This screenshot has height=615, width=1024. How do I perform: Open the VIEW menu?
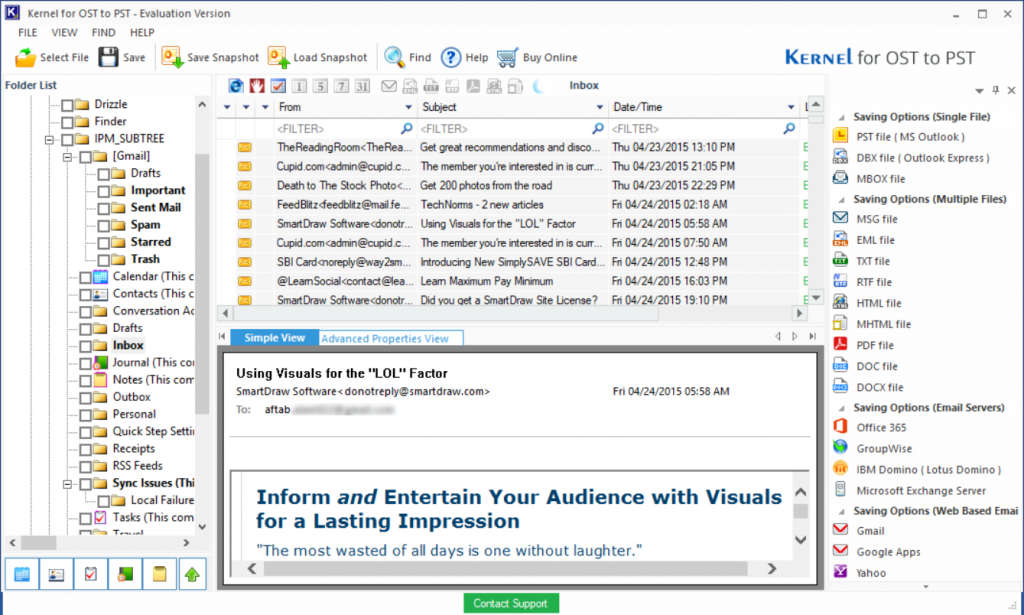[64, 32]
